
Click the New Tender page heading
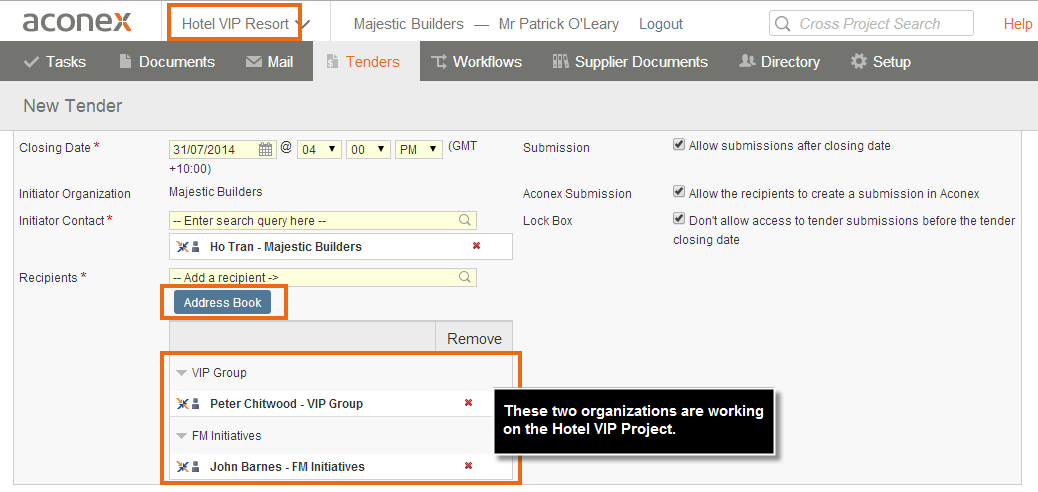pyautogui.click(x=73, y=105)
